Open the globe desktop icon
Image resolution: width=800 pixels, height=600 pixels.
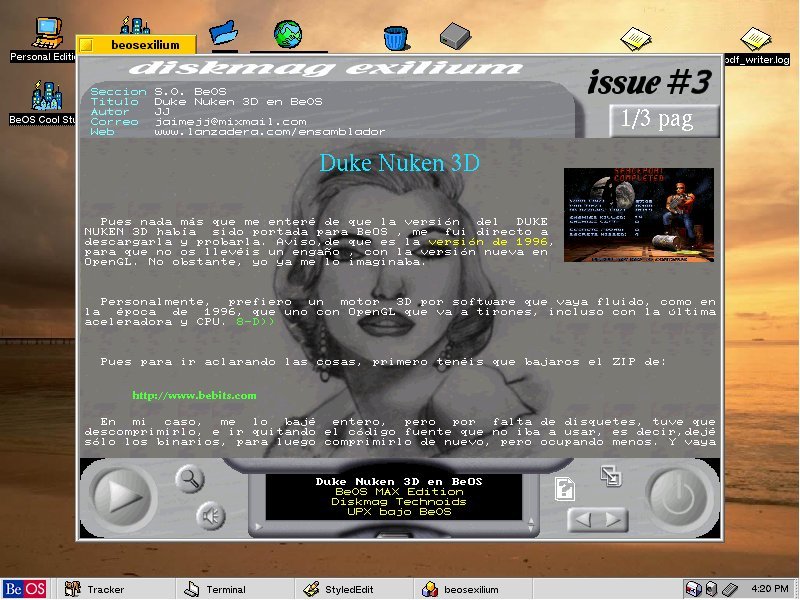288,34
